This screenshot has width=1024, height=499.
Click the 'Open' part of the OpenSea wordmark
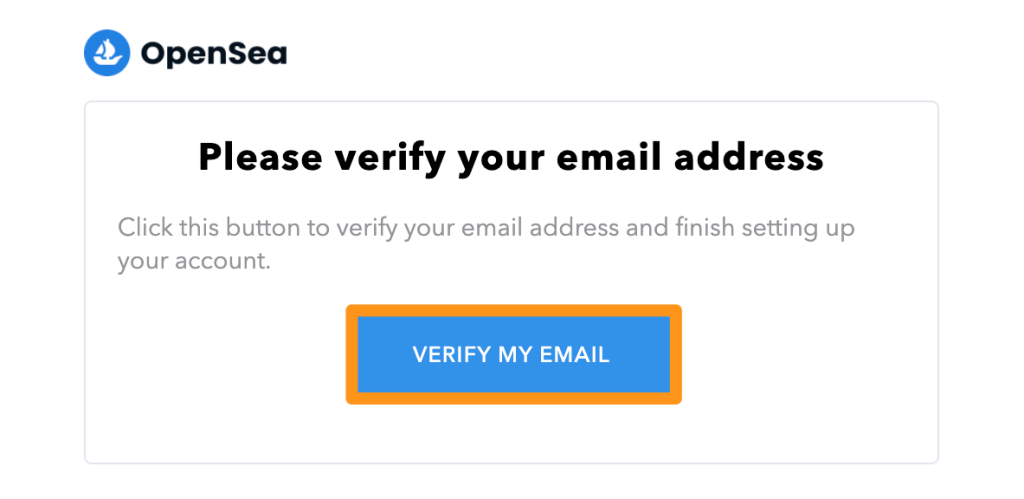186,56
